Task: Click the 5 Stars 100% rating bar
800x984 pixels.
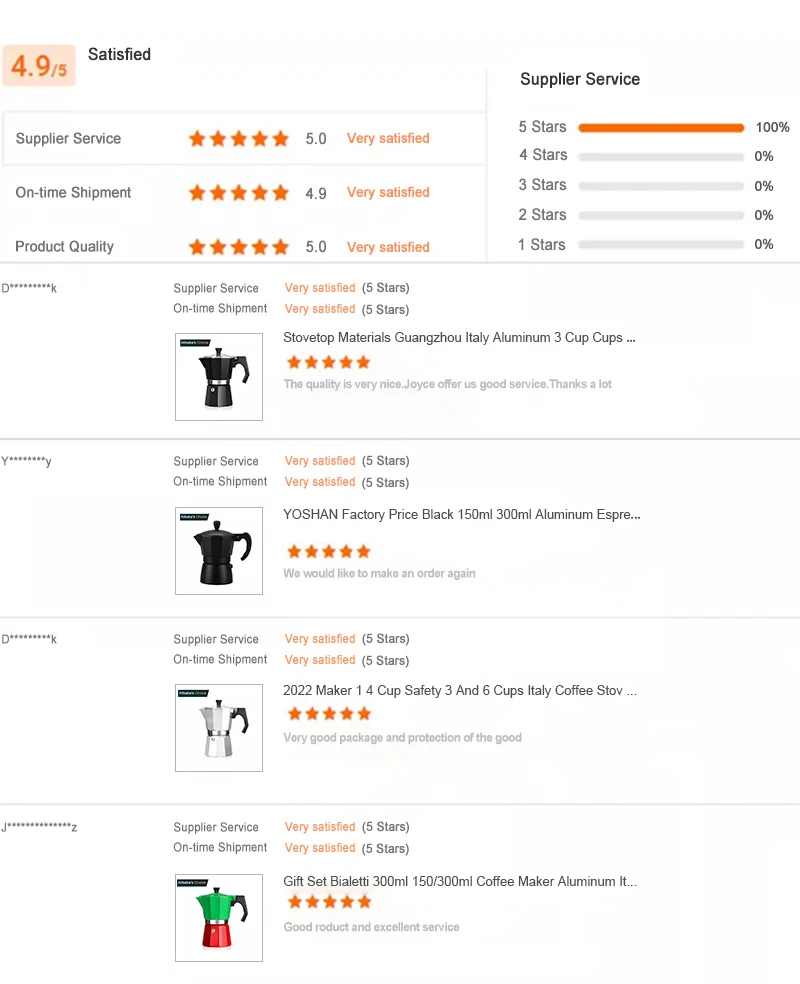Action: pos(661,128)
